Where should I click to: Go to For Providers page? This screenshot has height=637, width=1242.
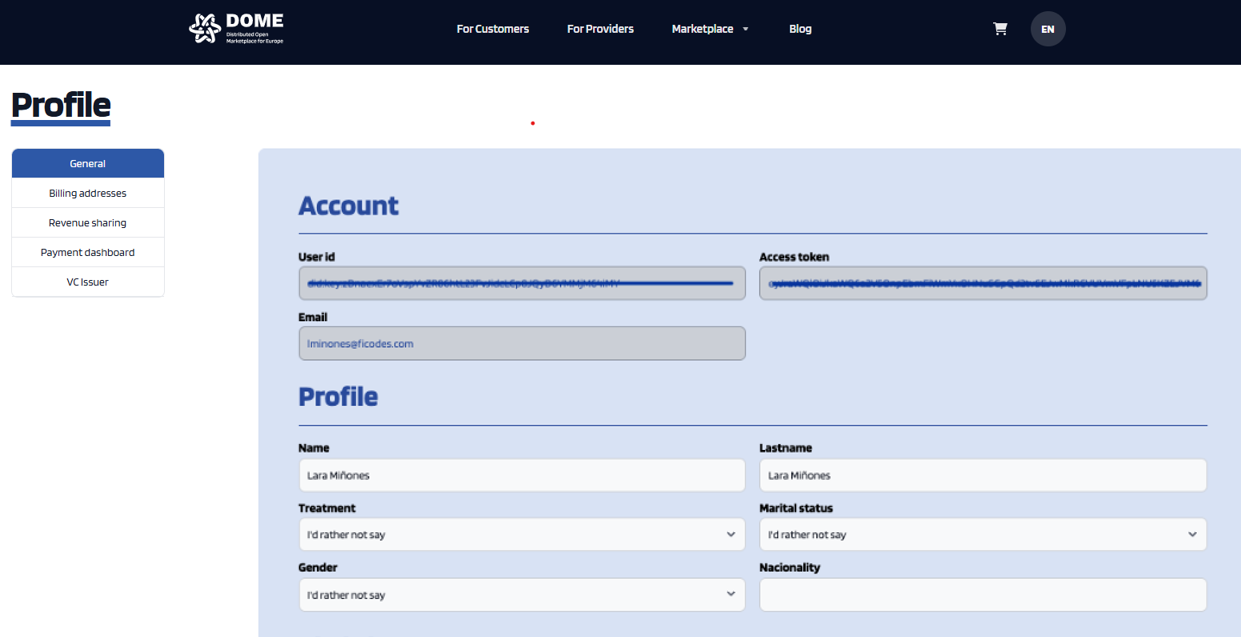tap(600, 29)
